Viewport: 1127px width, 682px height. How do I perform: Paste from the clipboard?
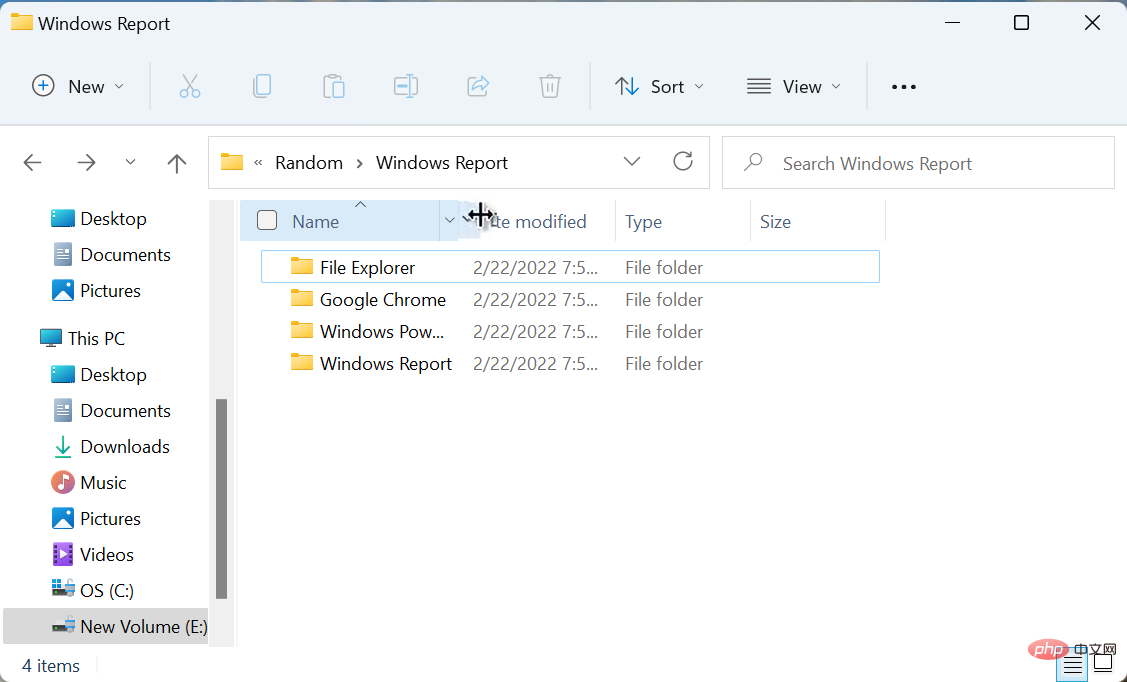[334, 86]
